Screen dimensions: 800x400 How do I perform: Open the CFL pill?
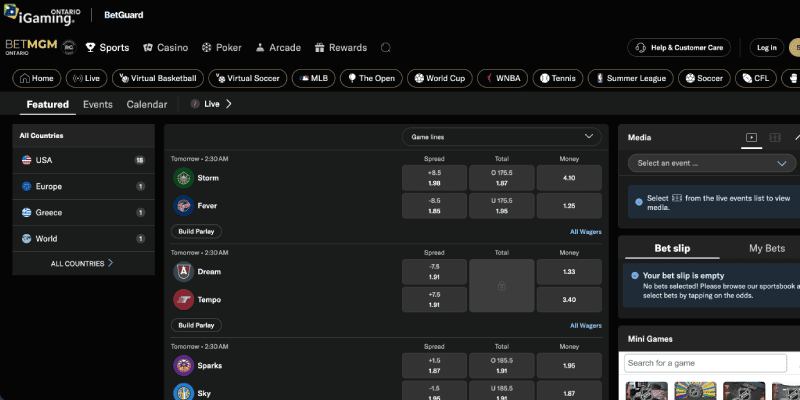coord(756,79)
